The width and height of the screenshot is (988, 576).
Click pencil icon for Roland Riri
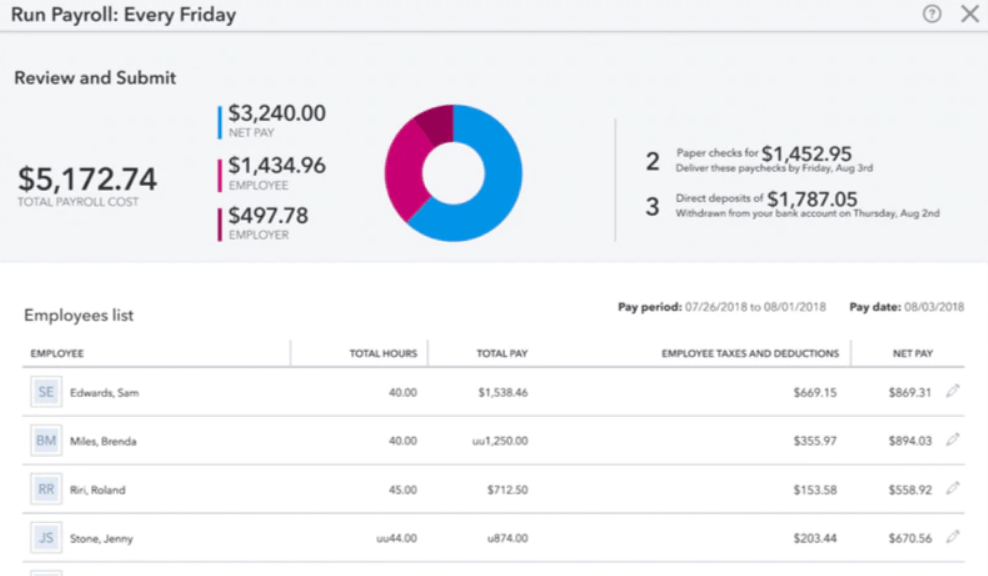point(952,489)
